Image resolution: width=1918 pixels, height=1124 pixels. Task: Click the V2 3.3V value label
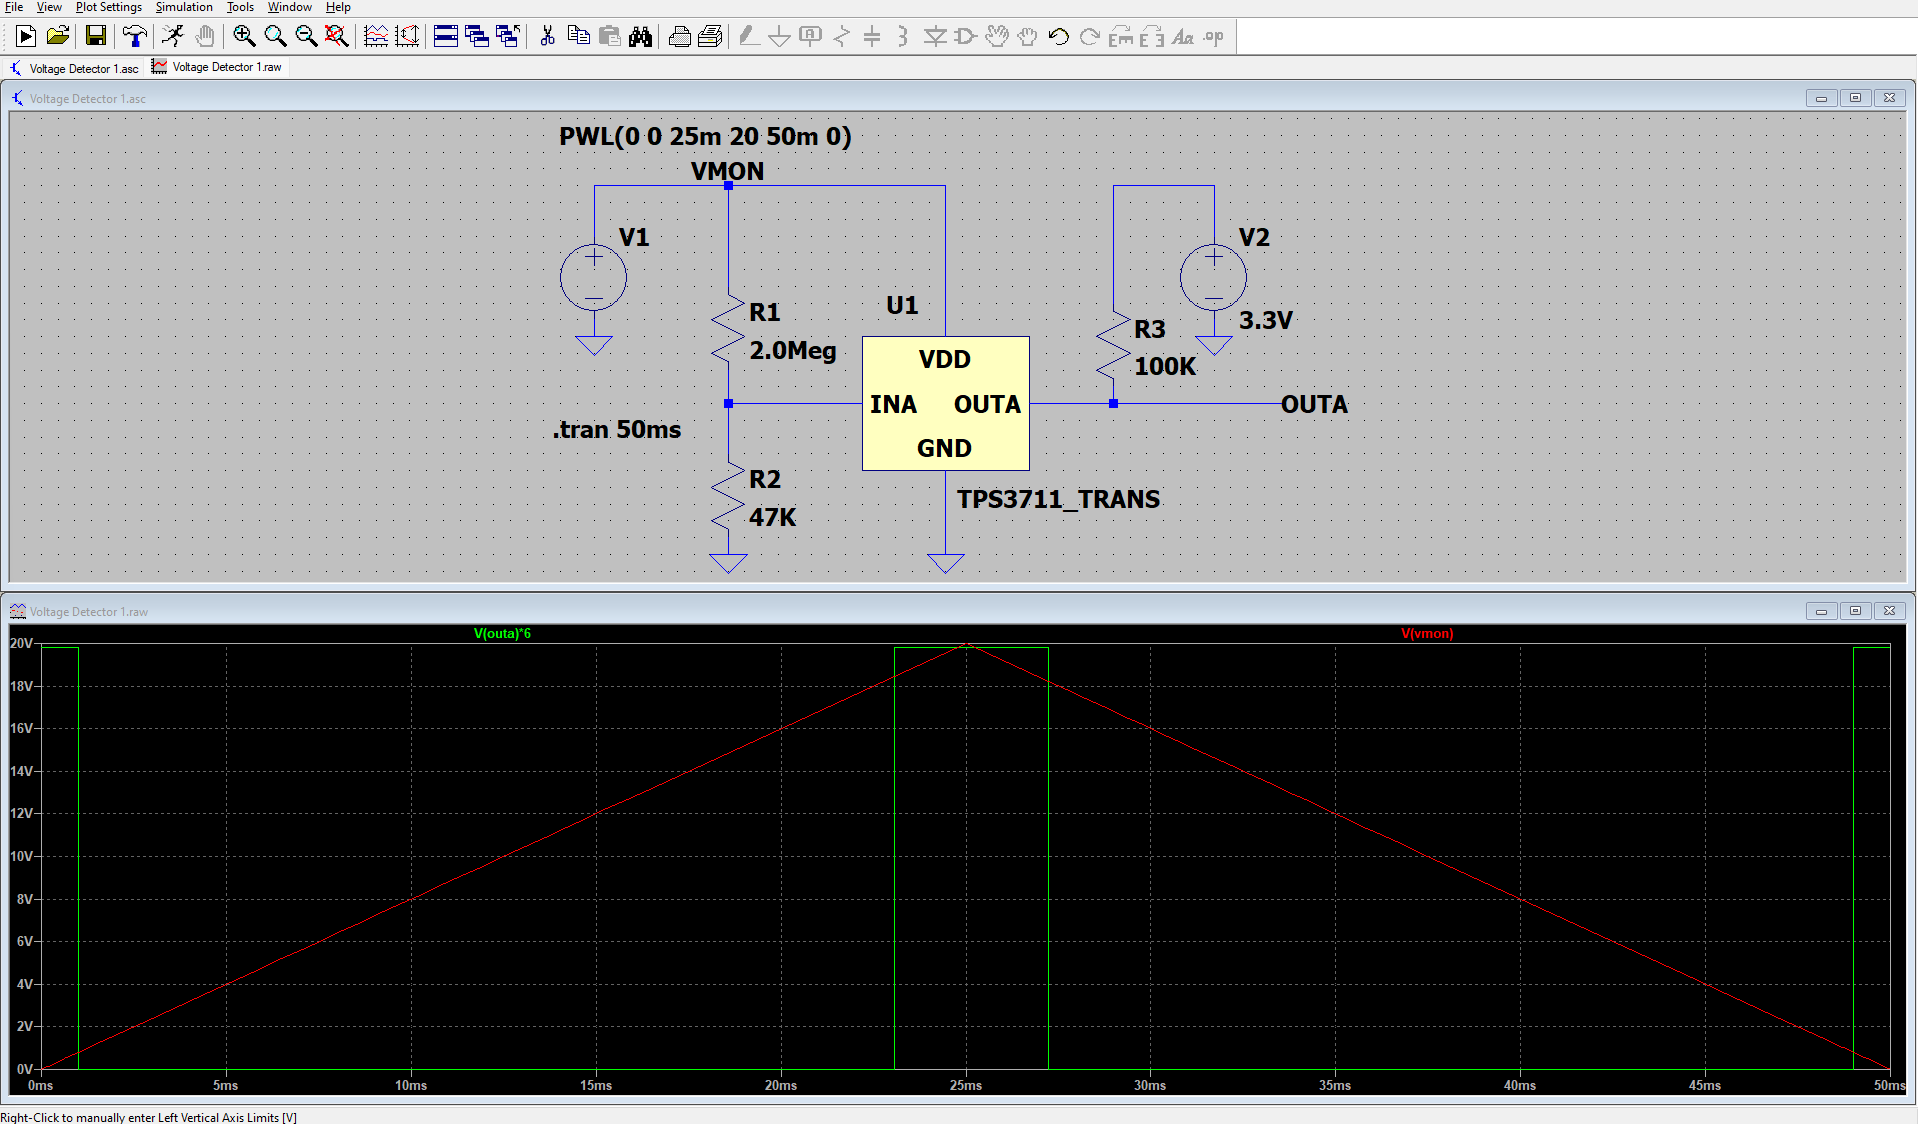click(x=1266, y=320)
